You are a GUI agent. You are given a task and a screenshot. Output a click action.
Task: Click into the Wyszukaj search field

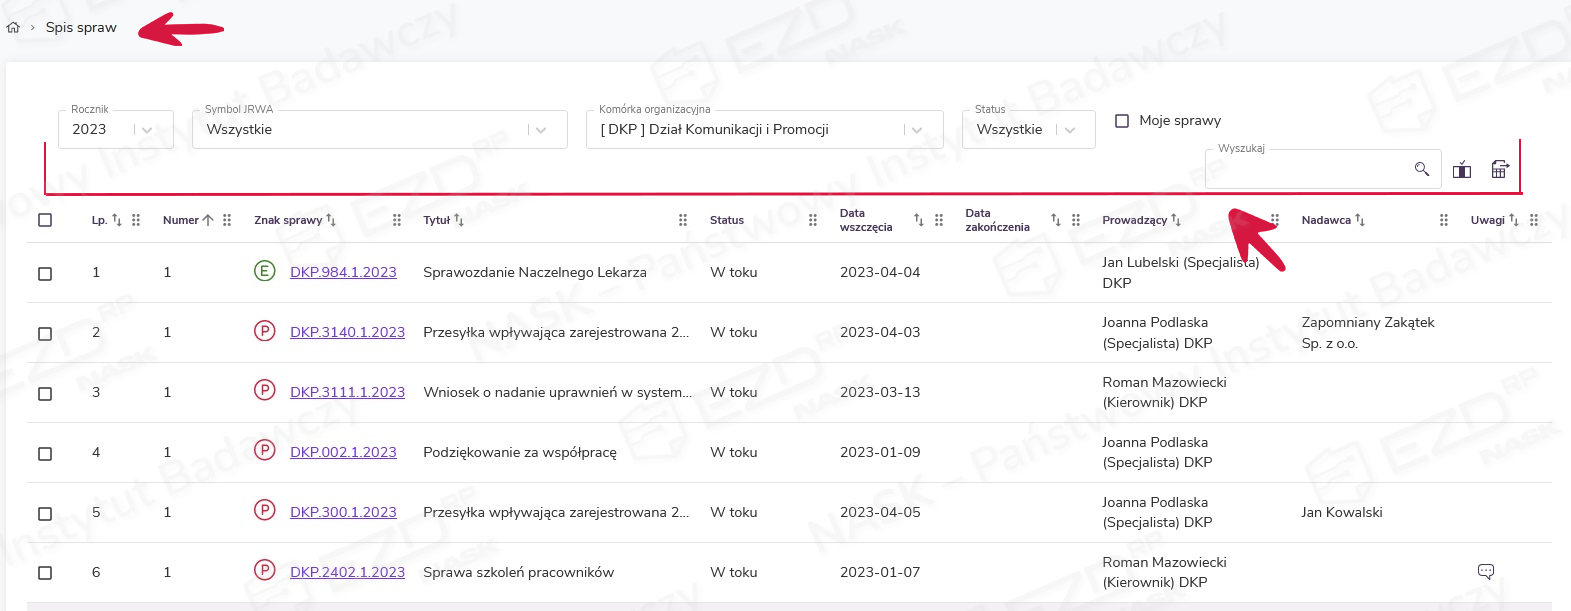click(1305, 169)
